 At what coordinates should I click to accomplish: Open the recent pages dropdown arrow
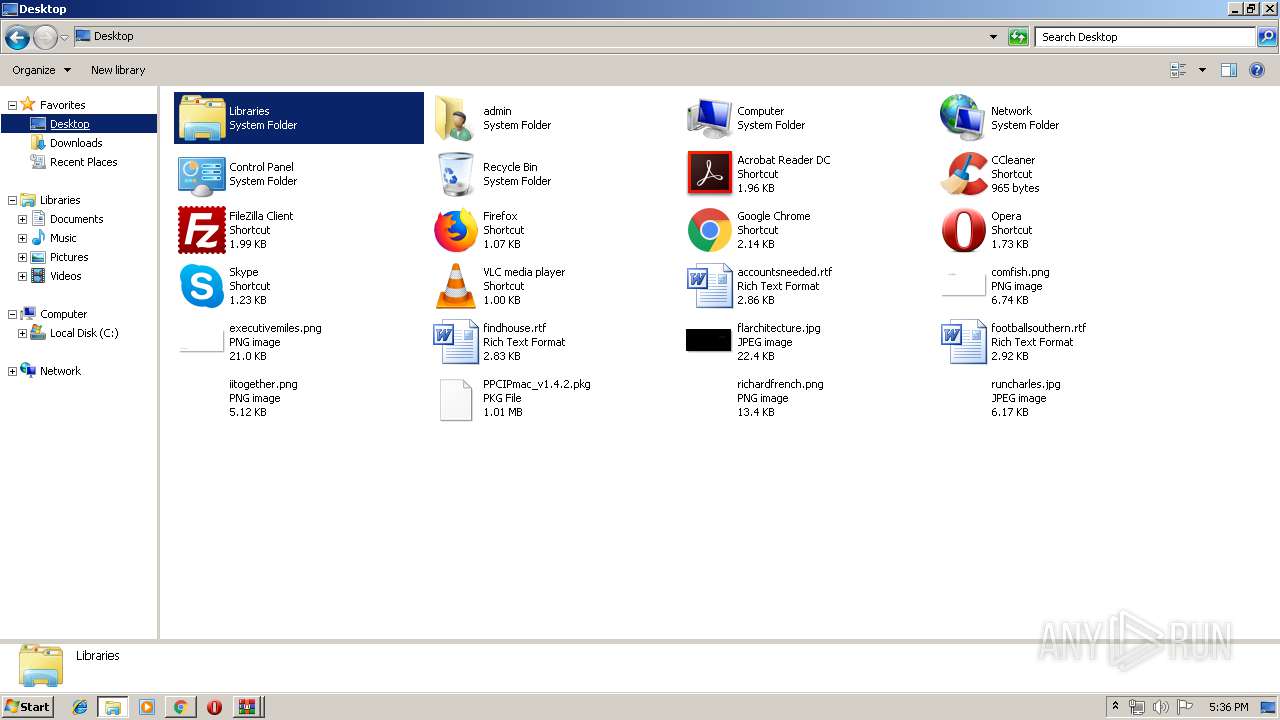pyautogui.click(x=64, y=38)
